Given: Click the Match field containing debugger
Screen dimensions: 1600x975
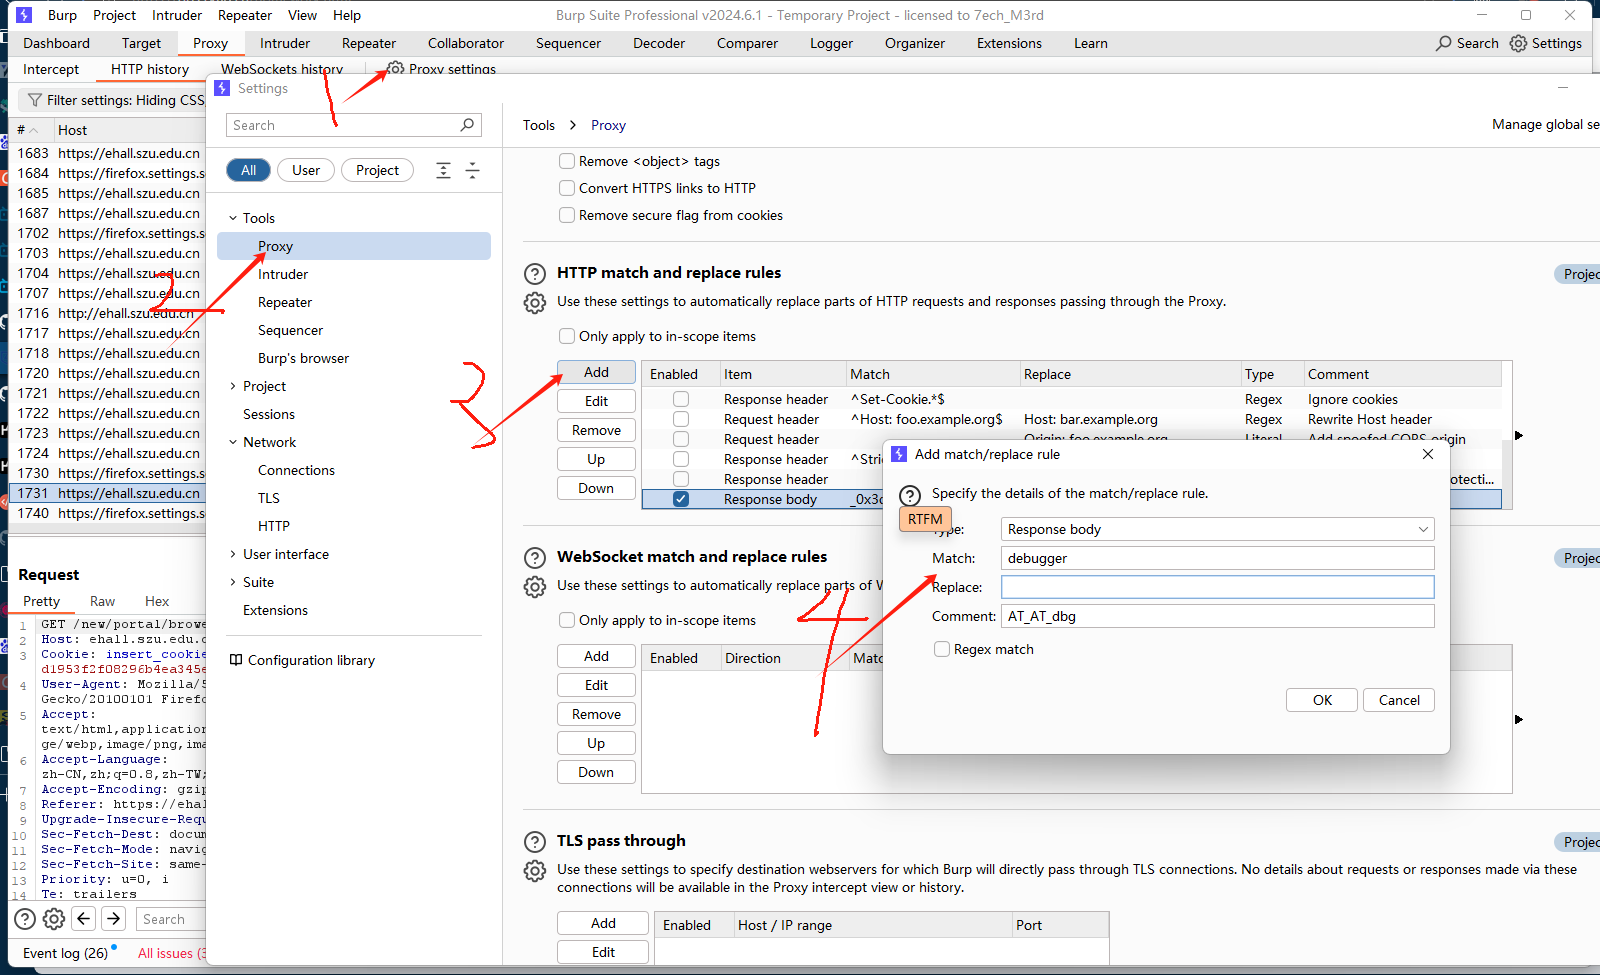Looking at the screenshot, I should [1217, 558].
